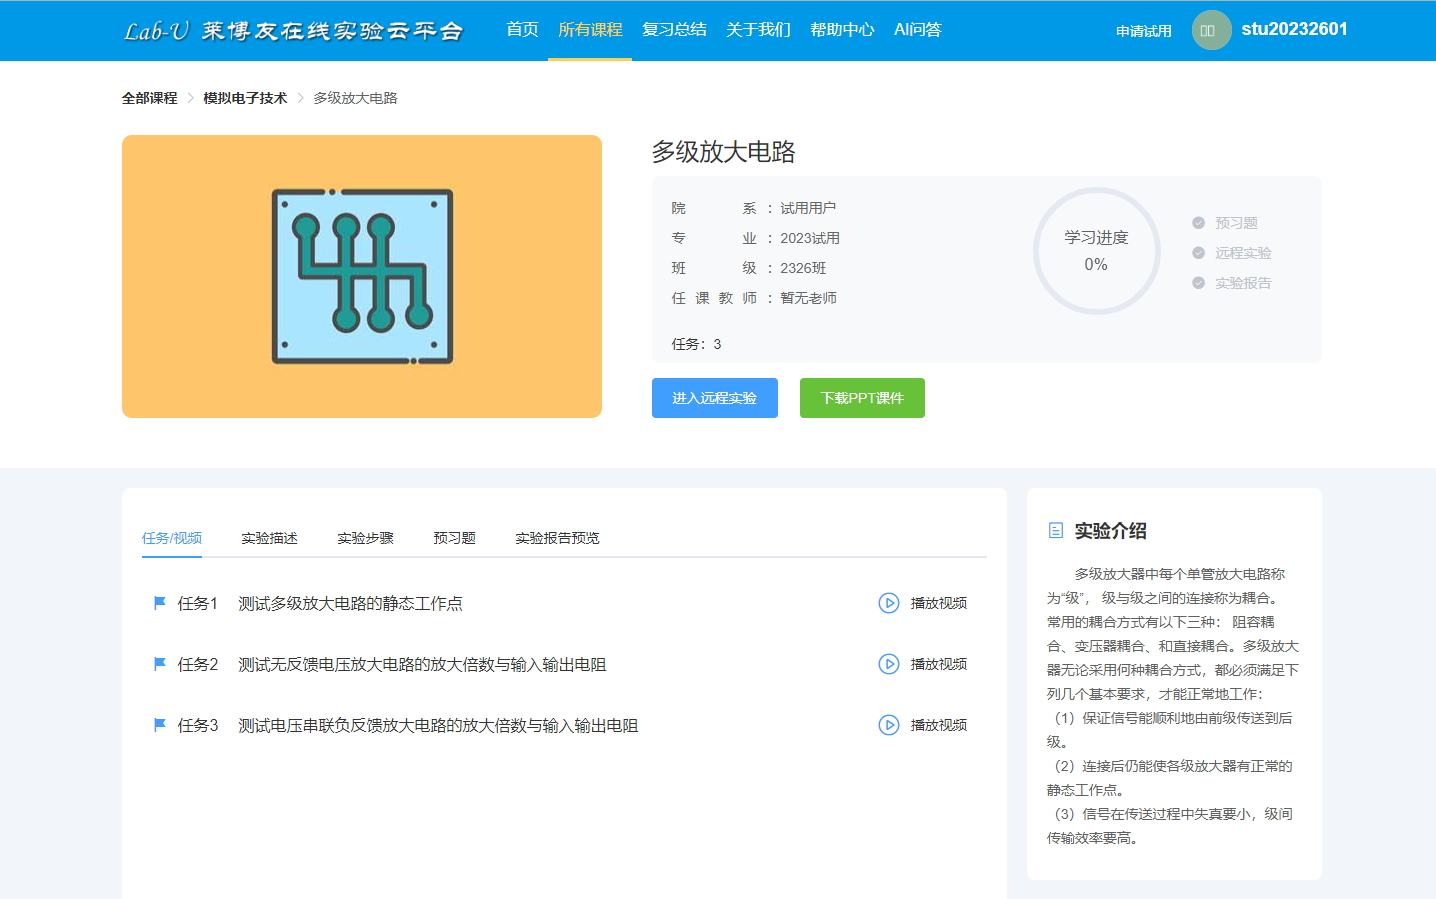The height and width of the screenshot is (899, 1436).
Task: Download the PPT courseware with 下载PPT课件
Action: tap(862, 398)
